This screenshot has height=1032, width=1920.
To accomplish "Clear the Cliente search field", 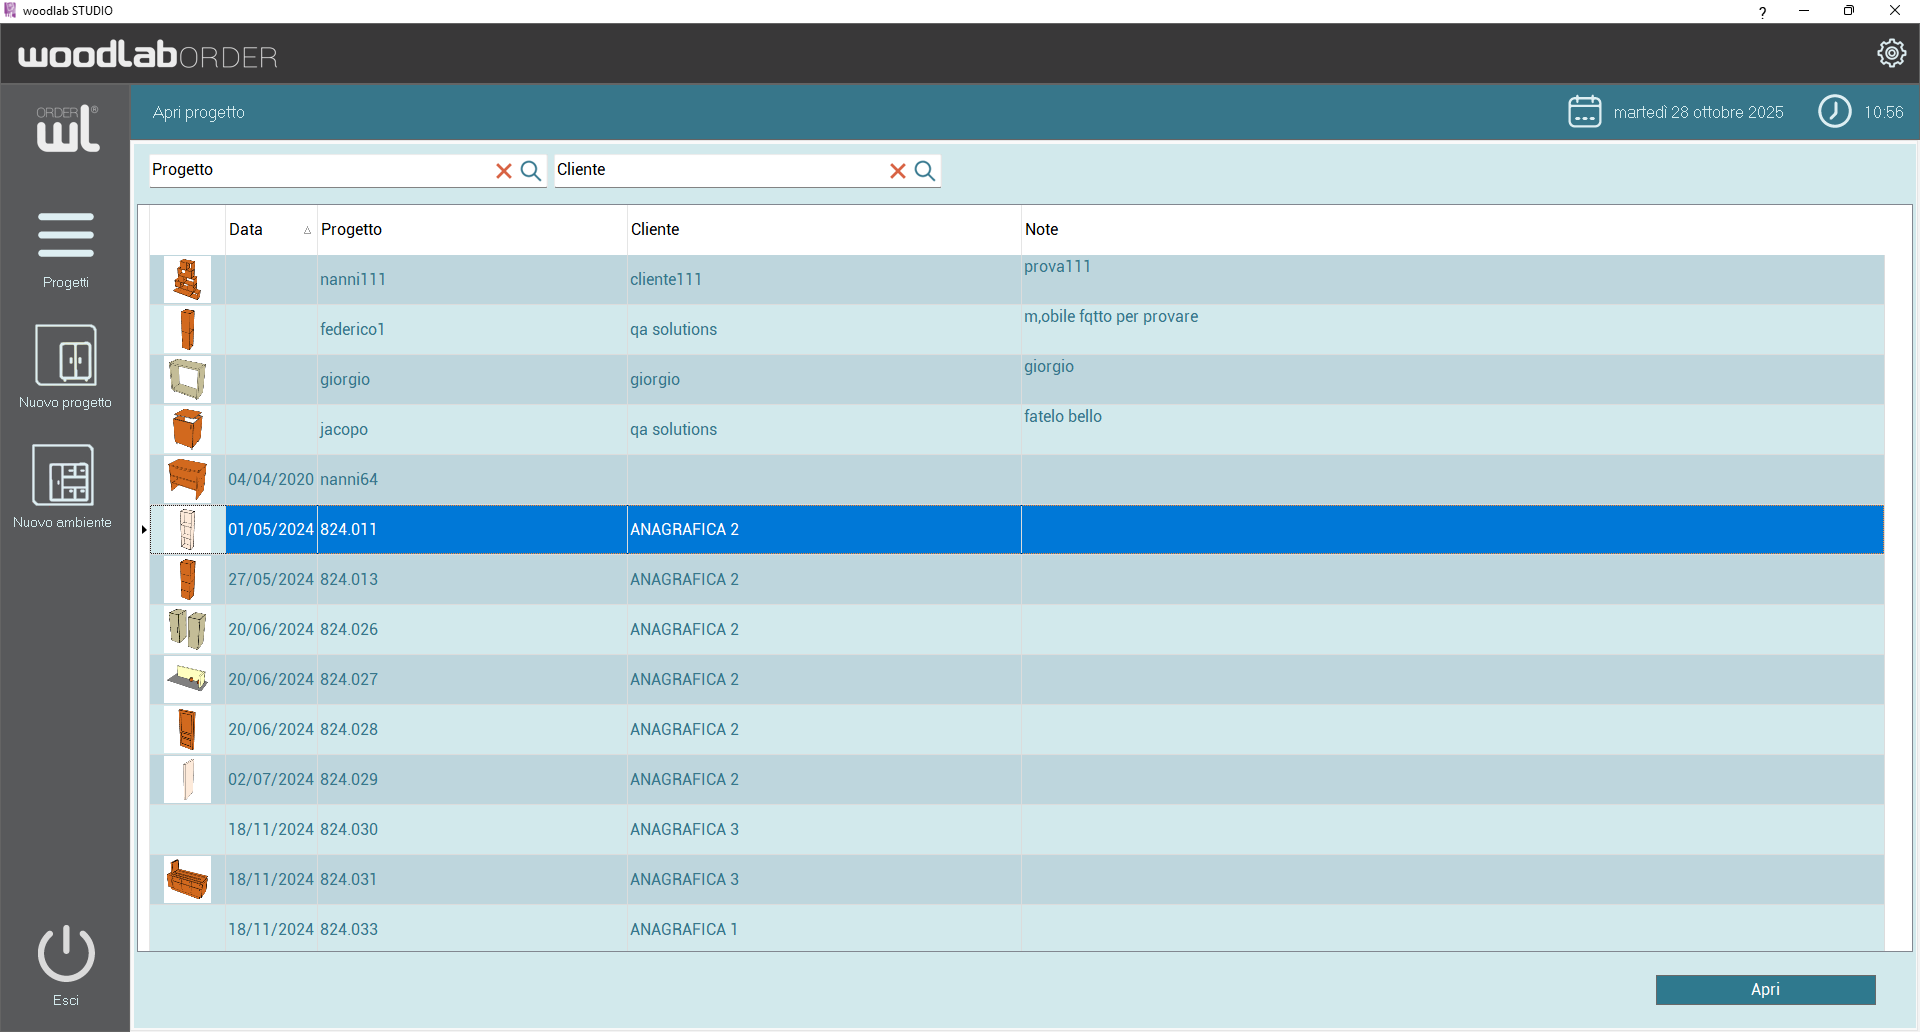I will coord(898,171).
